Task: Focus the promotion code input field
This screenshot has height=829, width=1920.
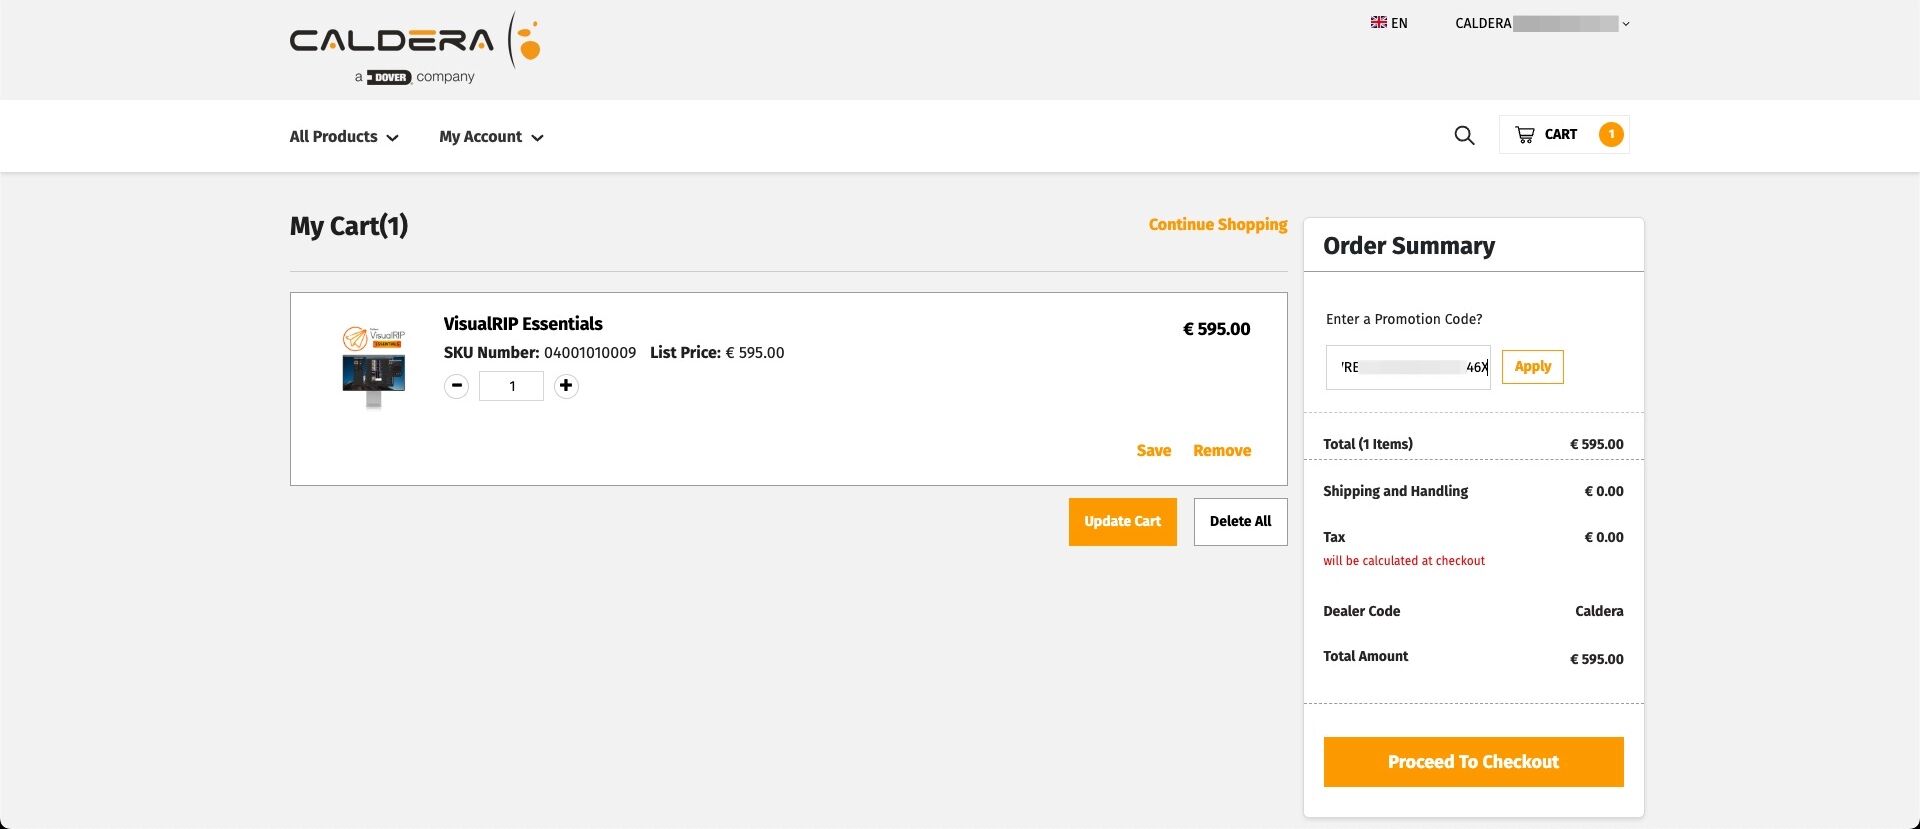Action: [1407, 367]
